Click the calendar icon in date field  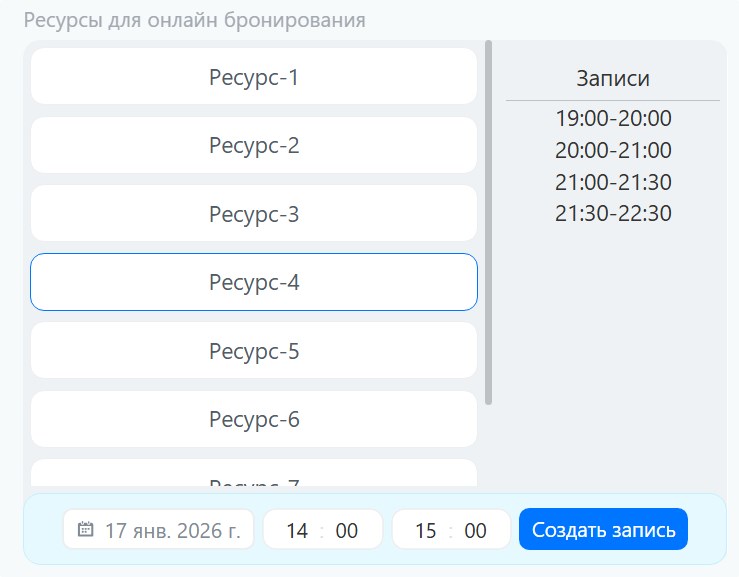click(x=86, y=530)
